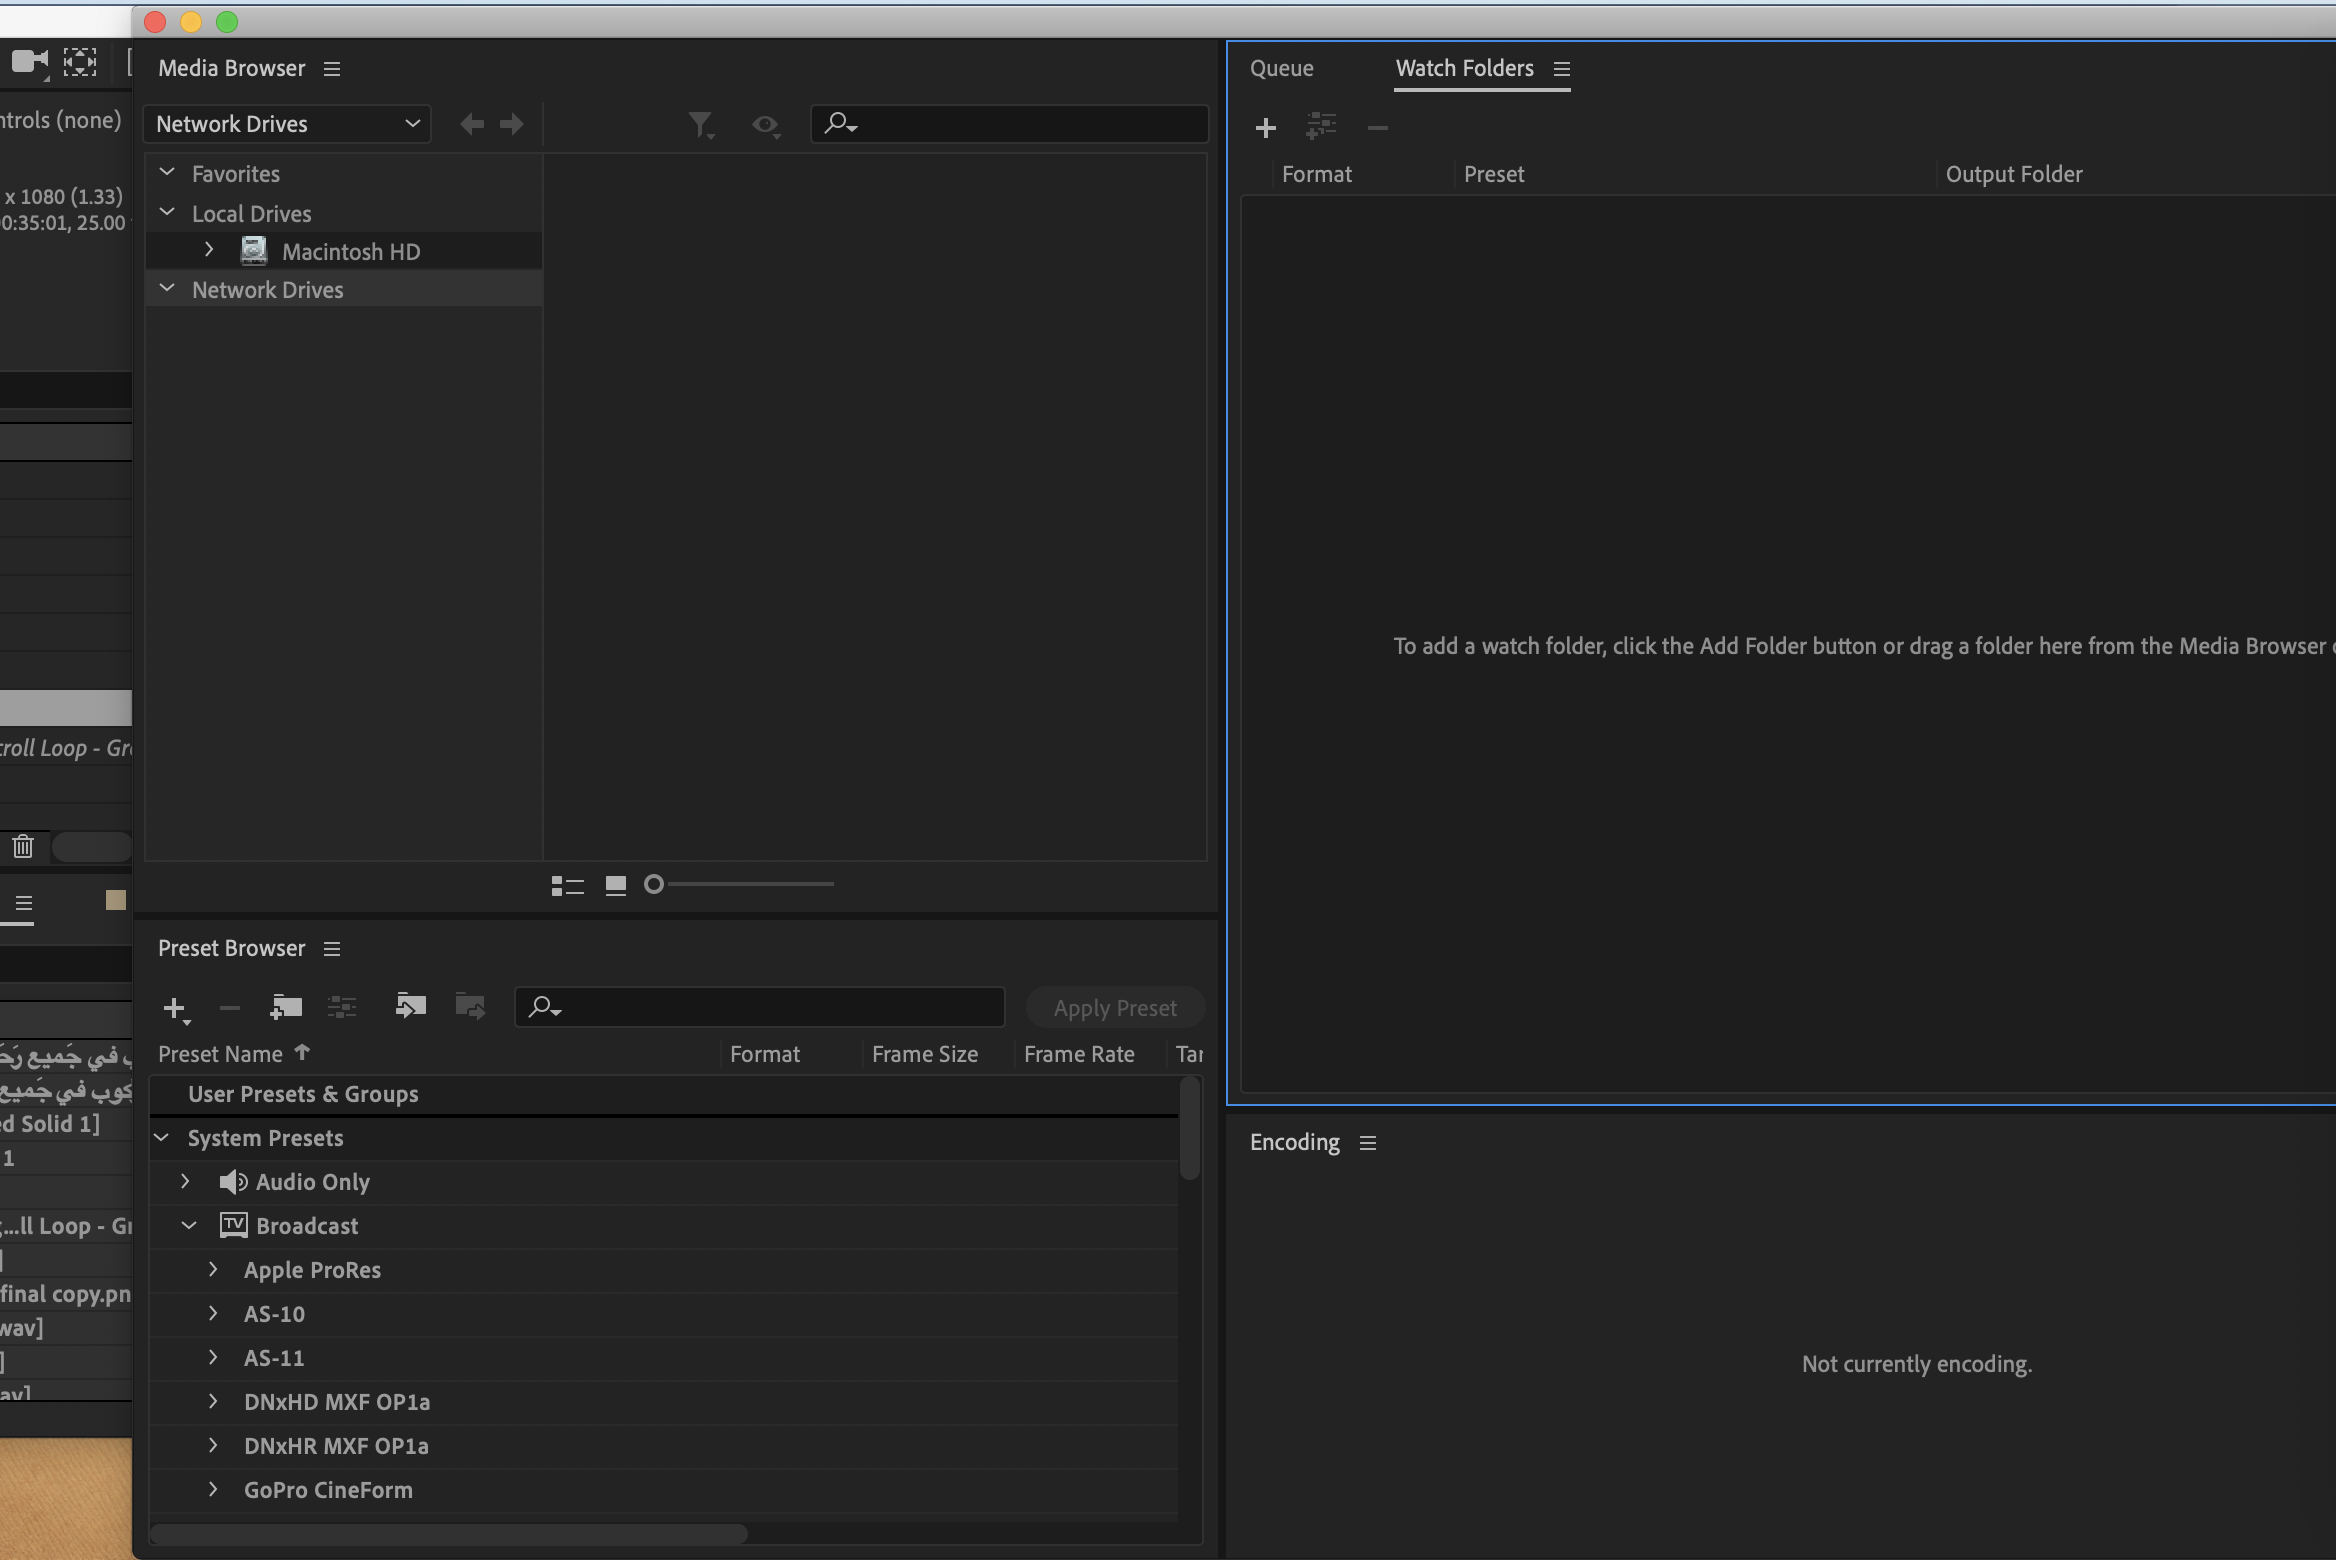Toggle the file type filter funnel icon
The width and height of the screenshot is (2336, 1560).
click(x=701, y=124)
